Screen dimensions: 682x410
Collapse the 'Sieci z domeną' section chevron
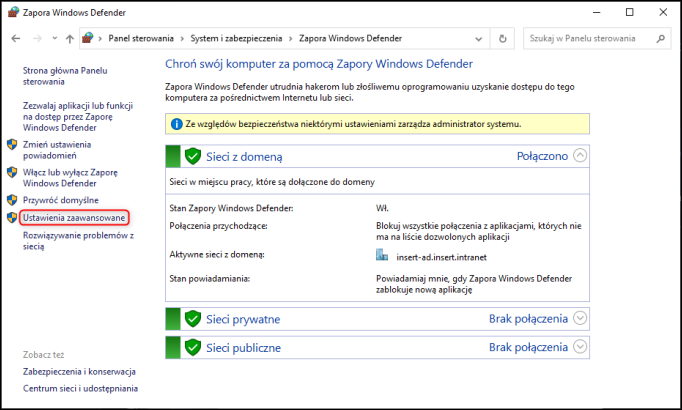(580, 155)
